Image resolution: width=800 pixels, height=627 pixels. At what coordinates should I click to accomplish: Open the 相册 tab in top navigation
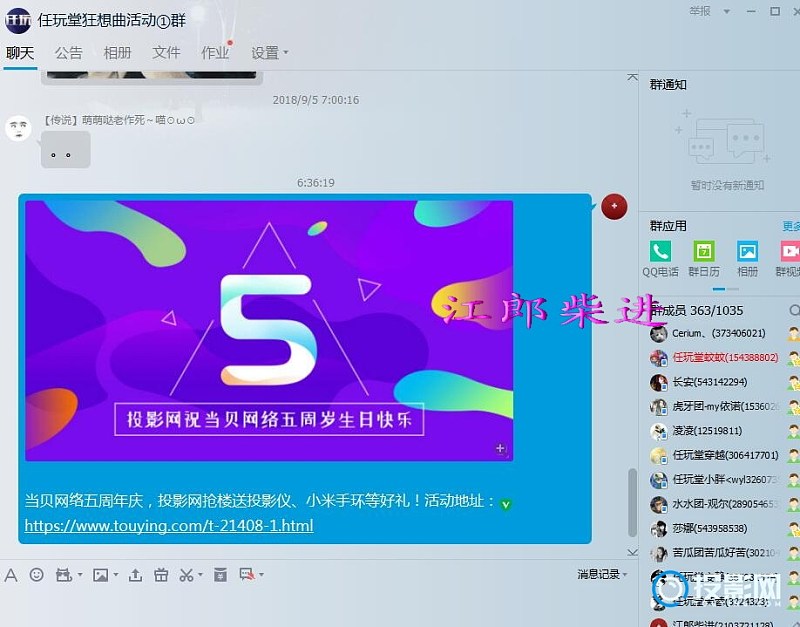pyautogui.click(x=117, y=53)
